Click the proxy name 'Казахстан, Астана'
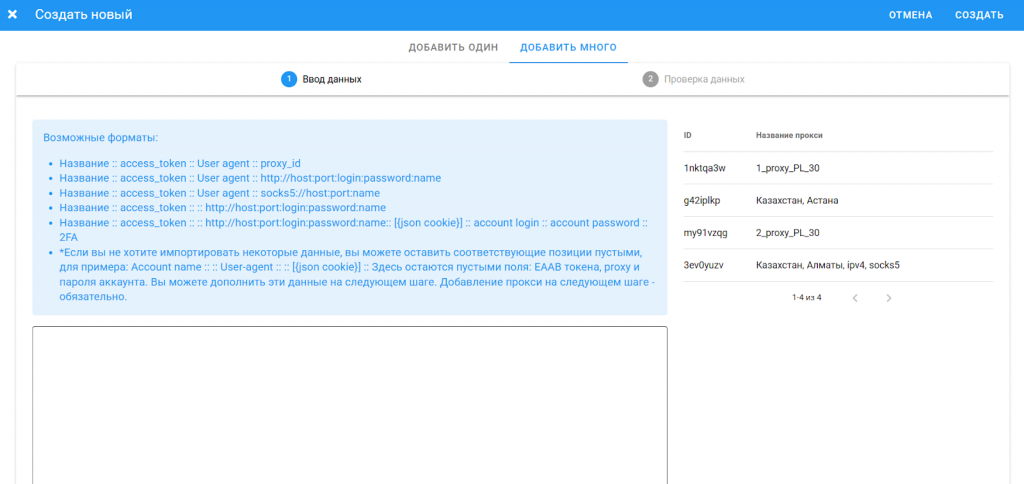Screen dimensions: 1024x484 (797, 200)
